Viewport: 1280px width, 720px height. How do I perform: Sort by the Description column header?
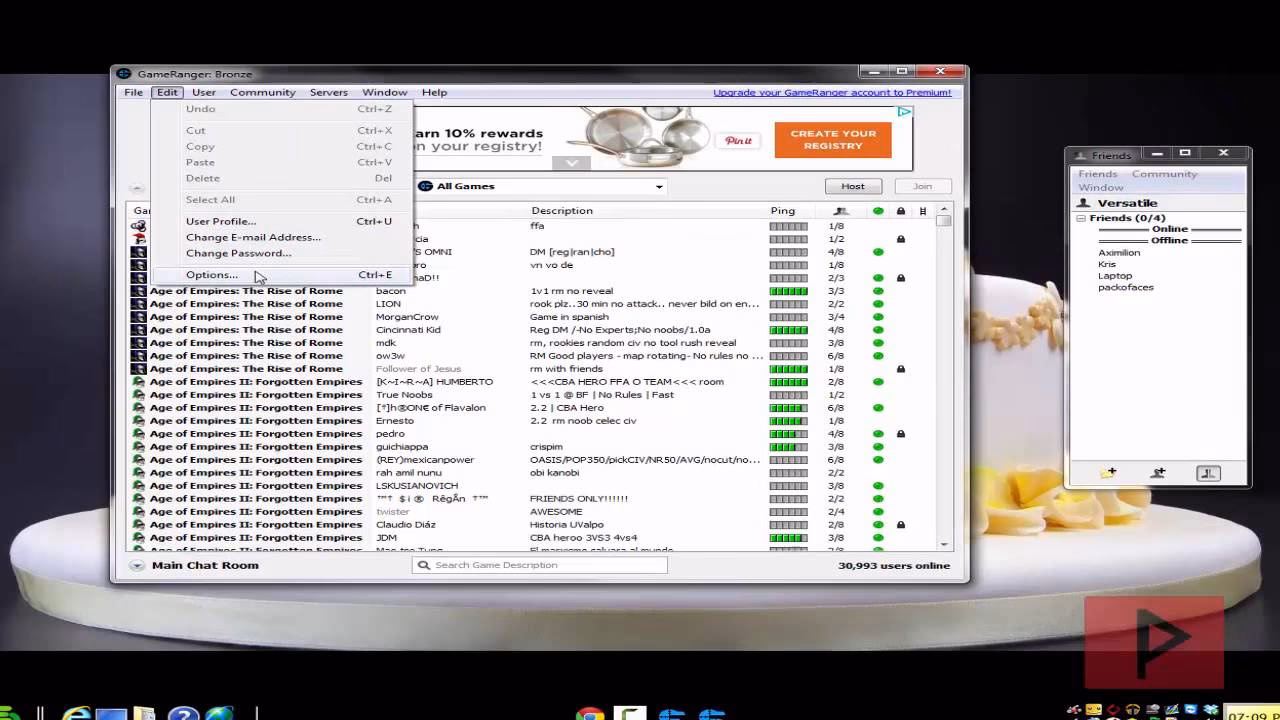click(x=562, y=211)
